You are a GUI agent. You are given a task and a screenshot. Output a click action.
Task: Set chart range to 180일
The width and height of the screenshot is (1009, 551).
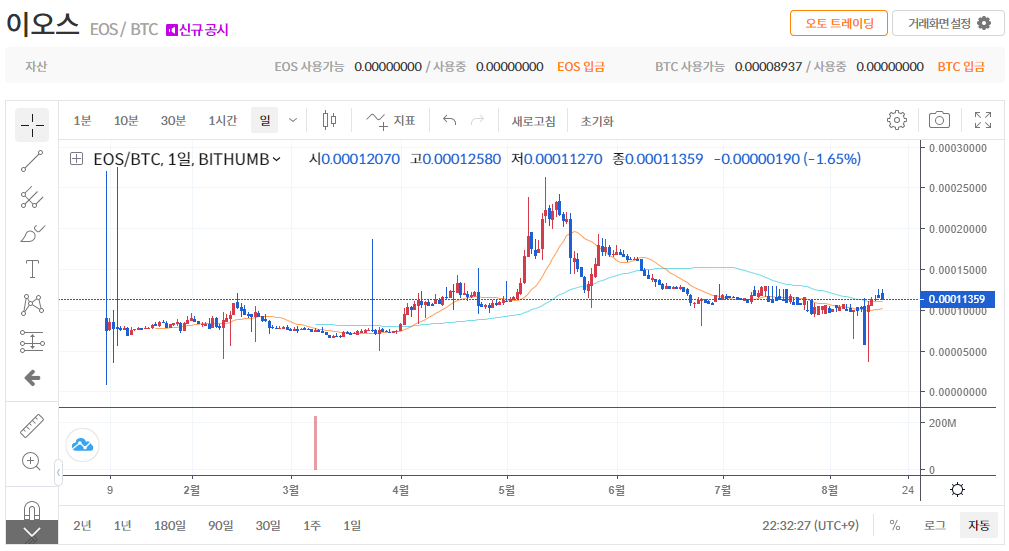tap(170, 526)
